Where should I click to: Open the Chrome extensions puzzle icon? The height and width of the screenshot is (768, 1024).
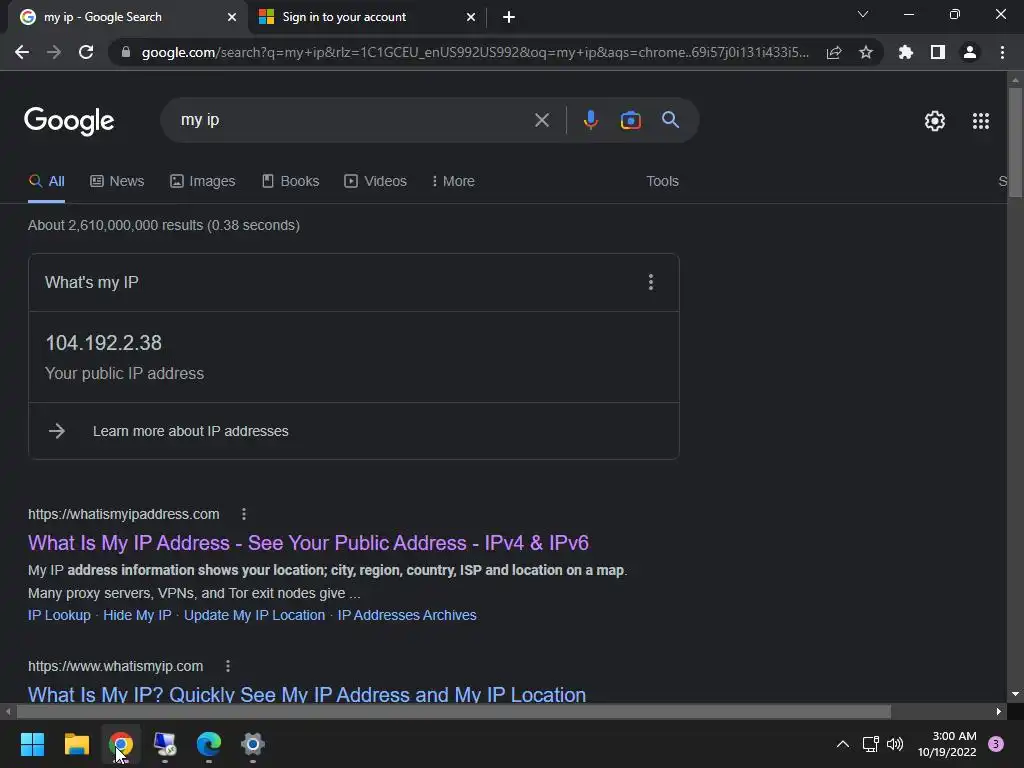coord(906,52)
